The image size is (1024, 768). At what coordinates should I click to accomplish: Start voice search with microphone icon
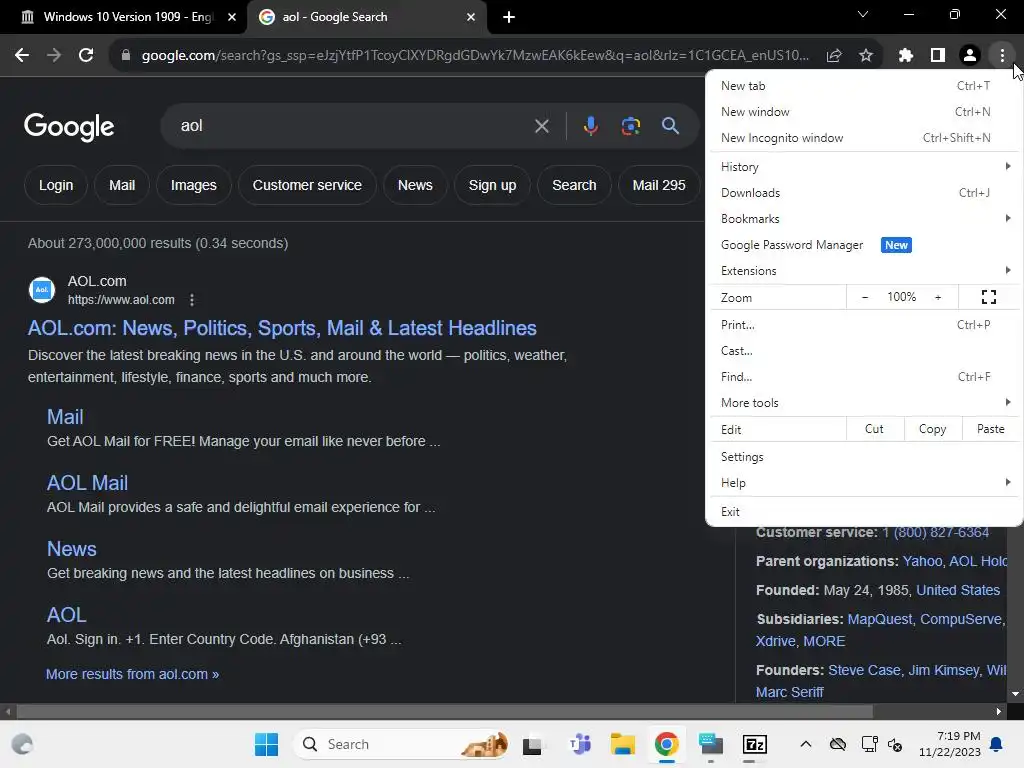click(590, 126)
